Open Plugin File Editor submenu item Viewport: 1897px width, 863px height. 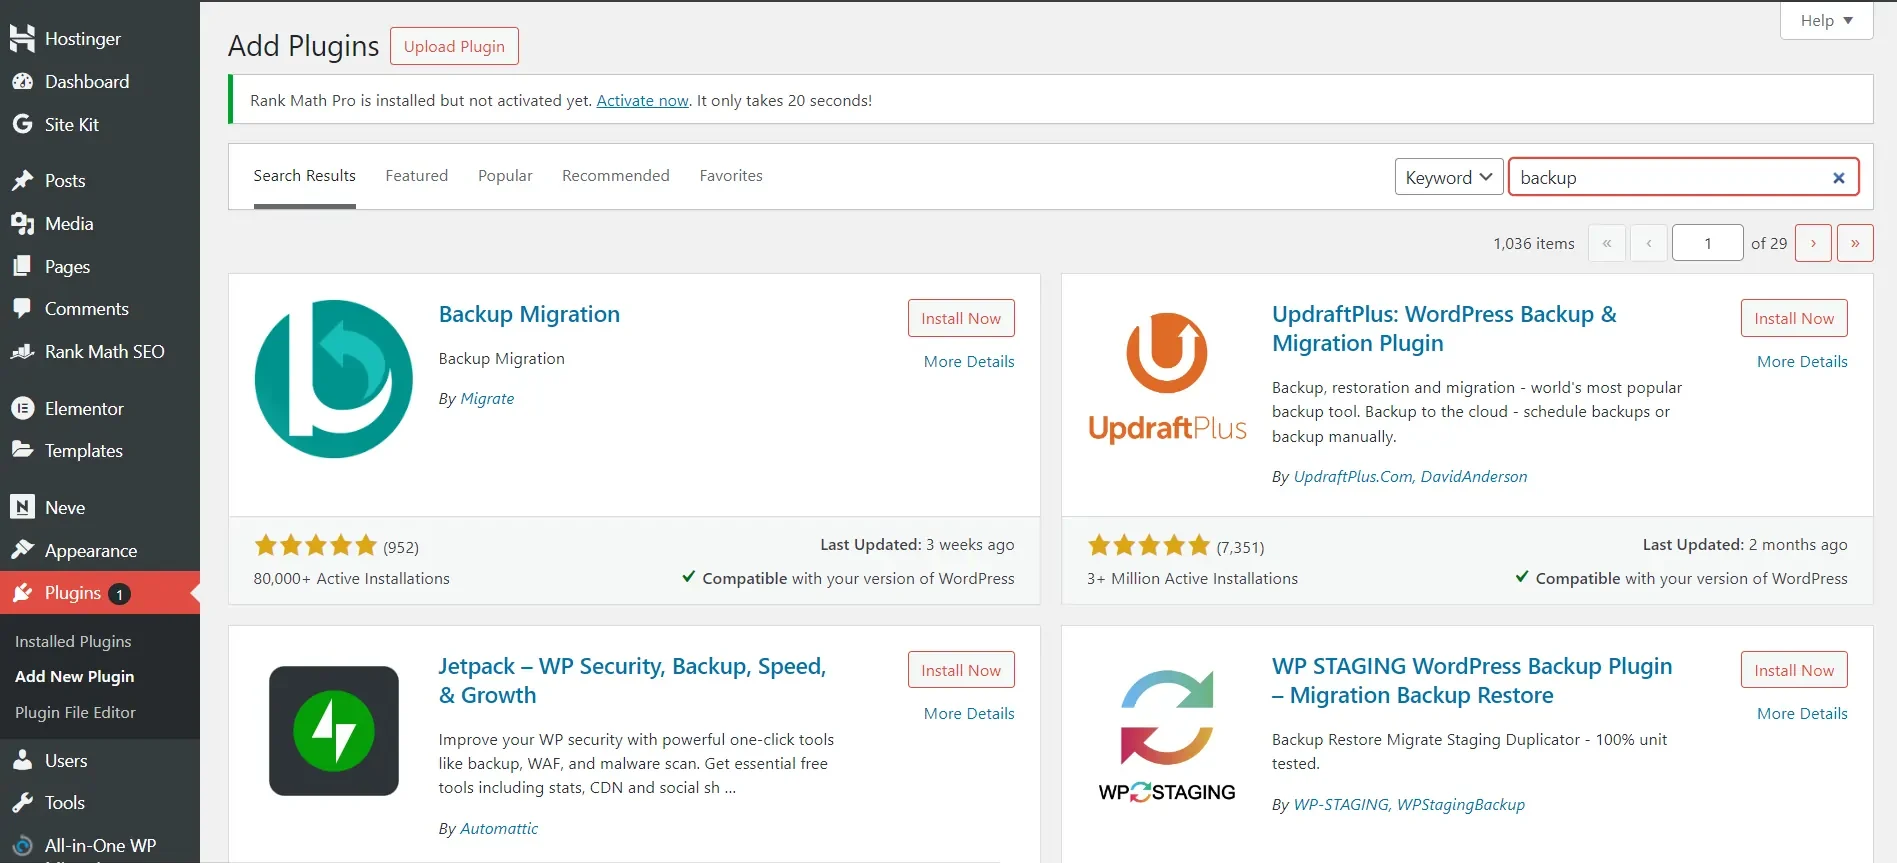coord(75,713)
